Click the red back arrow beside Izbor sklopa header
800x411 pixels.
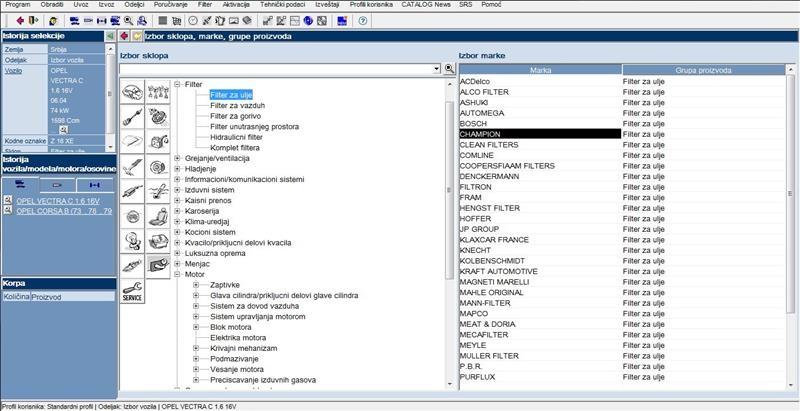124,36
